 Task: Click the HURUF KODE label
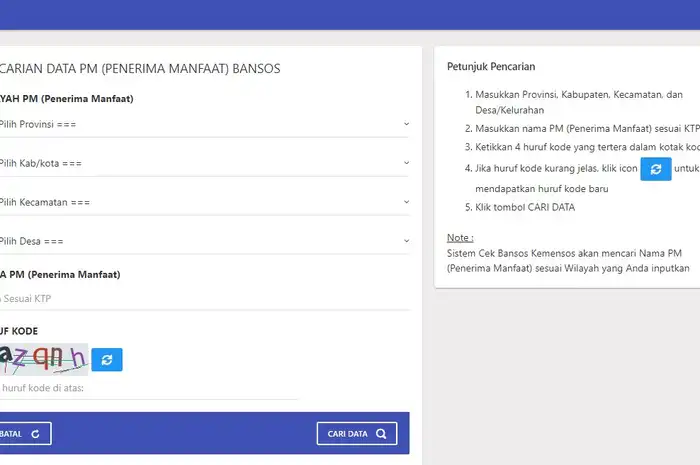click(x=18, y=331)
